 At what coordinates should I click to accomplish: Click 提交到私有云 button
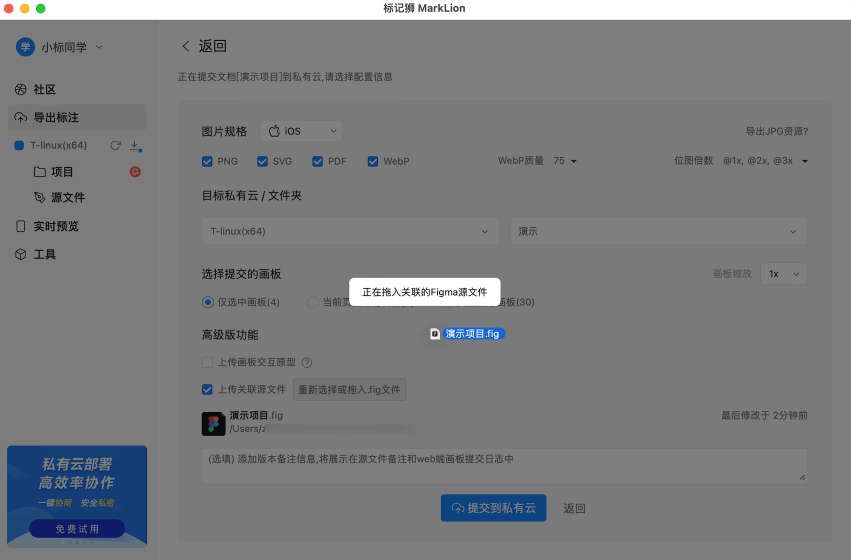click(493, 508)
